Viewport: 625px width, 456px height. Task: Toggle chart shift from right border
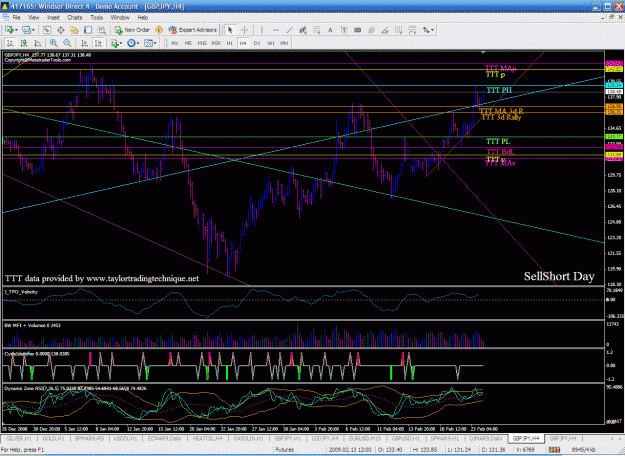pos(98,43)
